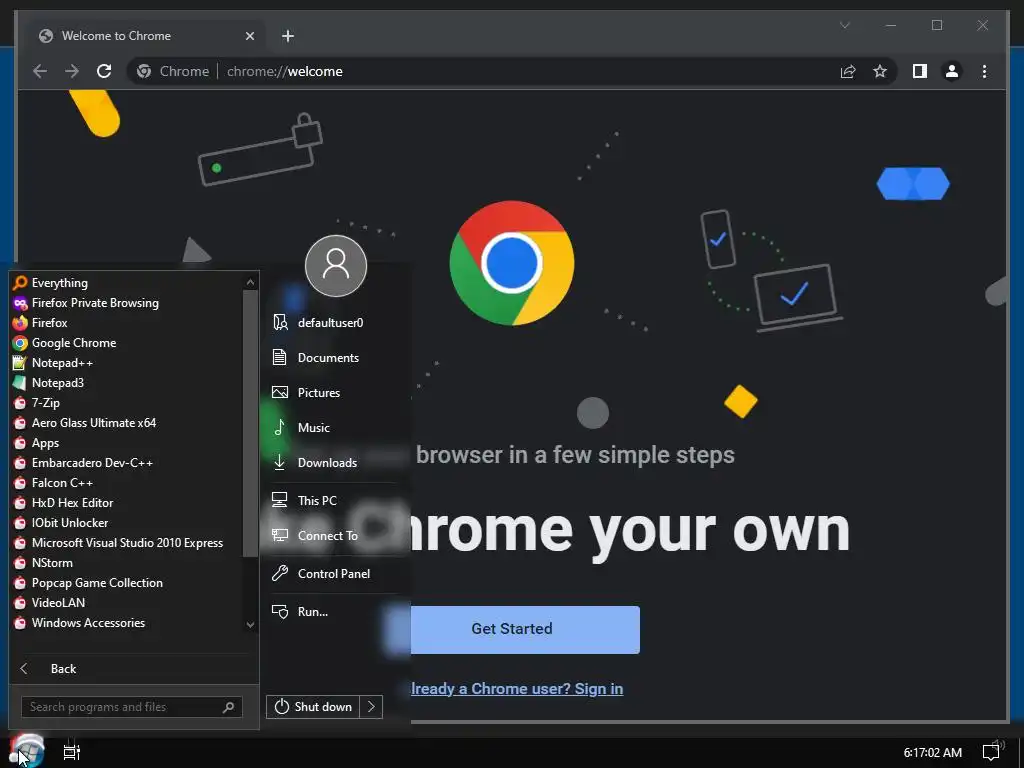This screenshot has width=1024, height=768.
Task: Expand Windows Accessories folder
Action: coord(127,623)
